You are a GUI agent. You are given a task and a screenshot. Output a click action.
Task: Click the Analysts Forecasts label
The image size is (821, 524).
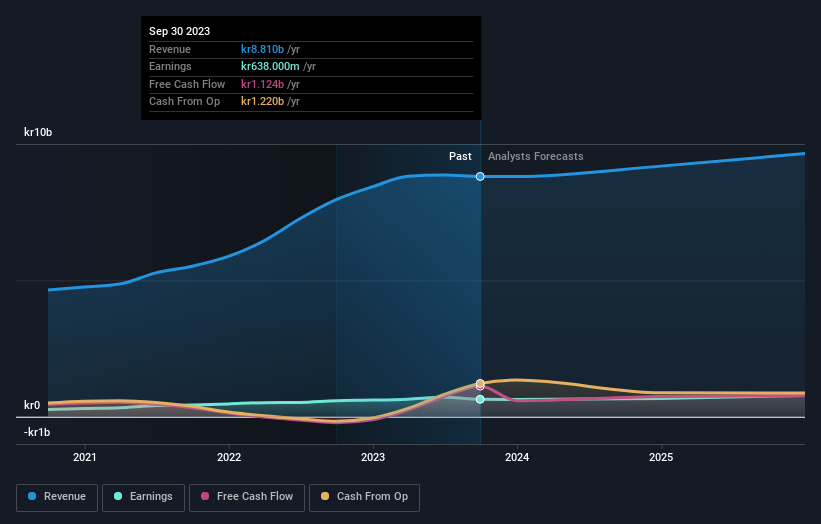[536, 156]
